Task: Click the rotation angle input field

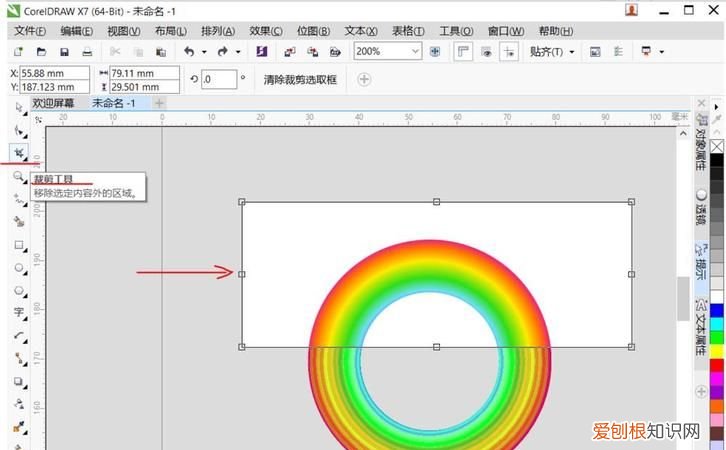Action: (x=219, y=79)
